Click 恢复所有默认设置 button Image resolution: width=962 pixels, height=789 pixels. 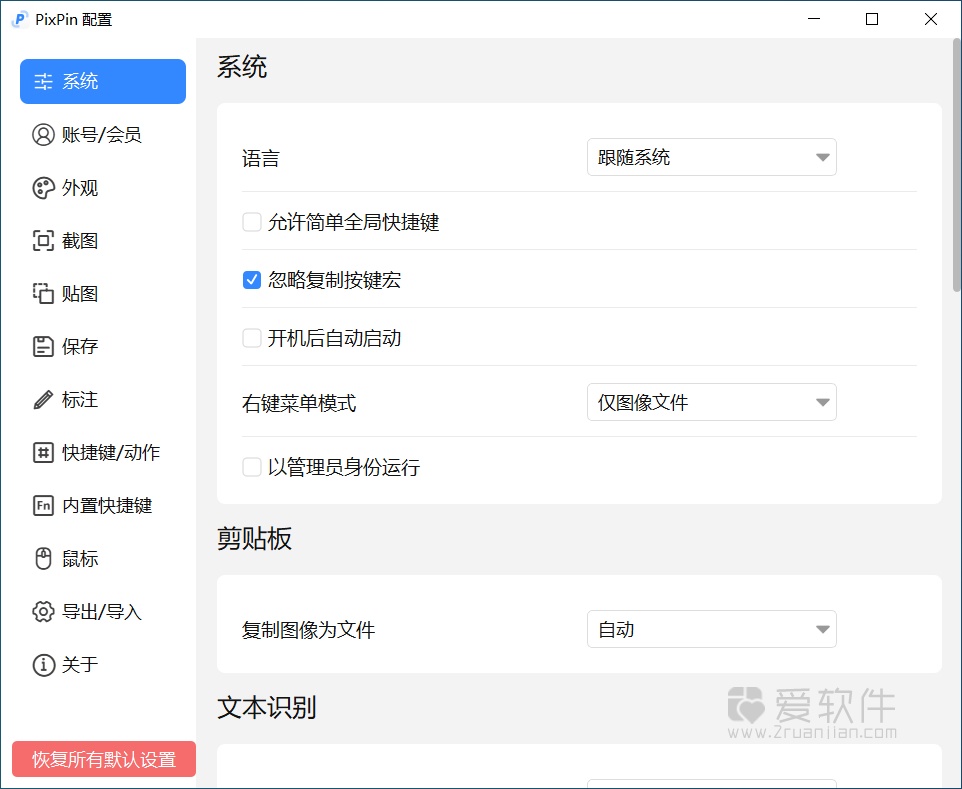[x=103, y=759]
